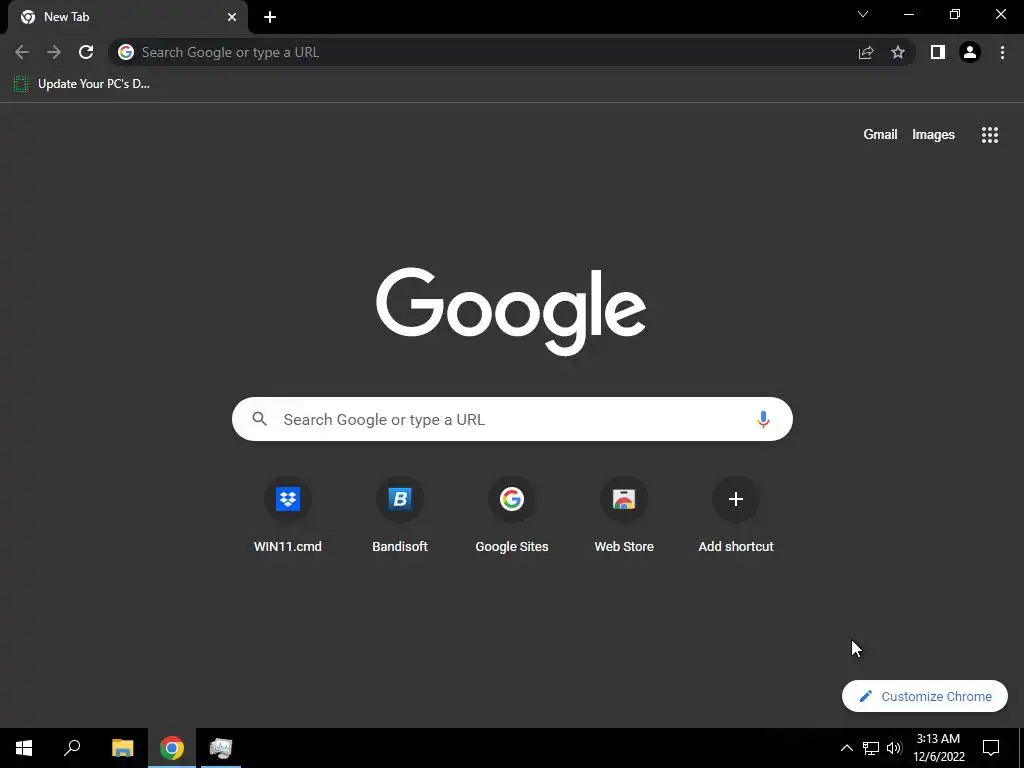Open Images link
The width and height of the screenshot is (1024, 768).
(x=933, y=135)
